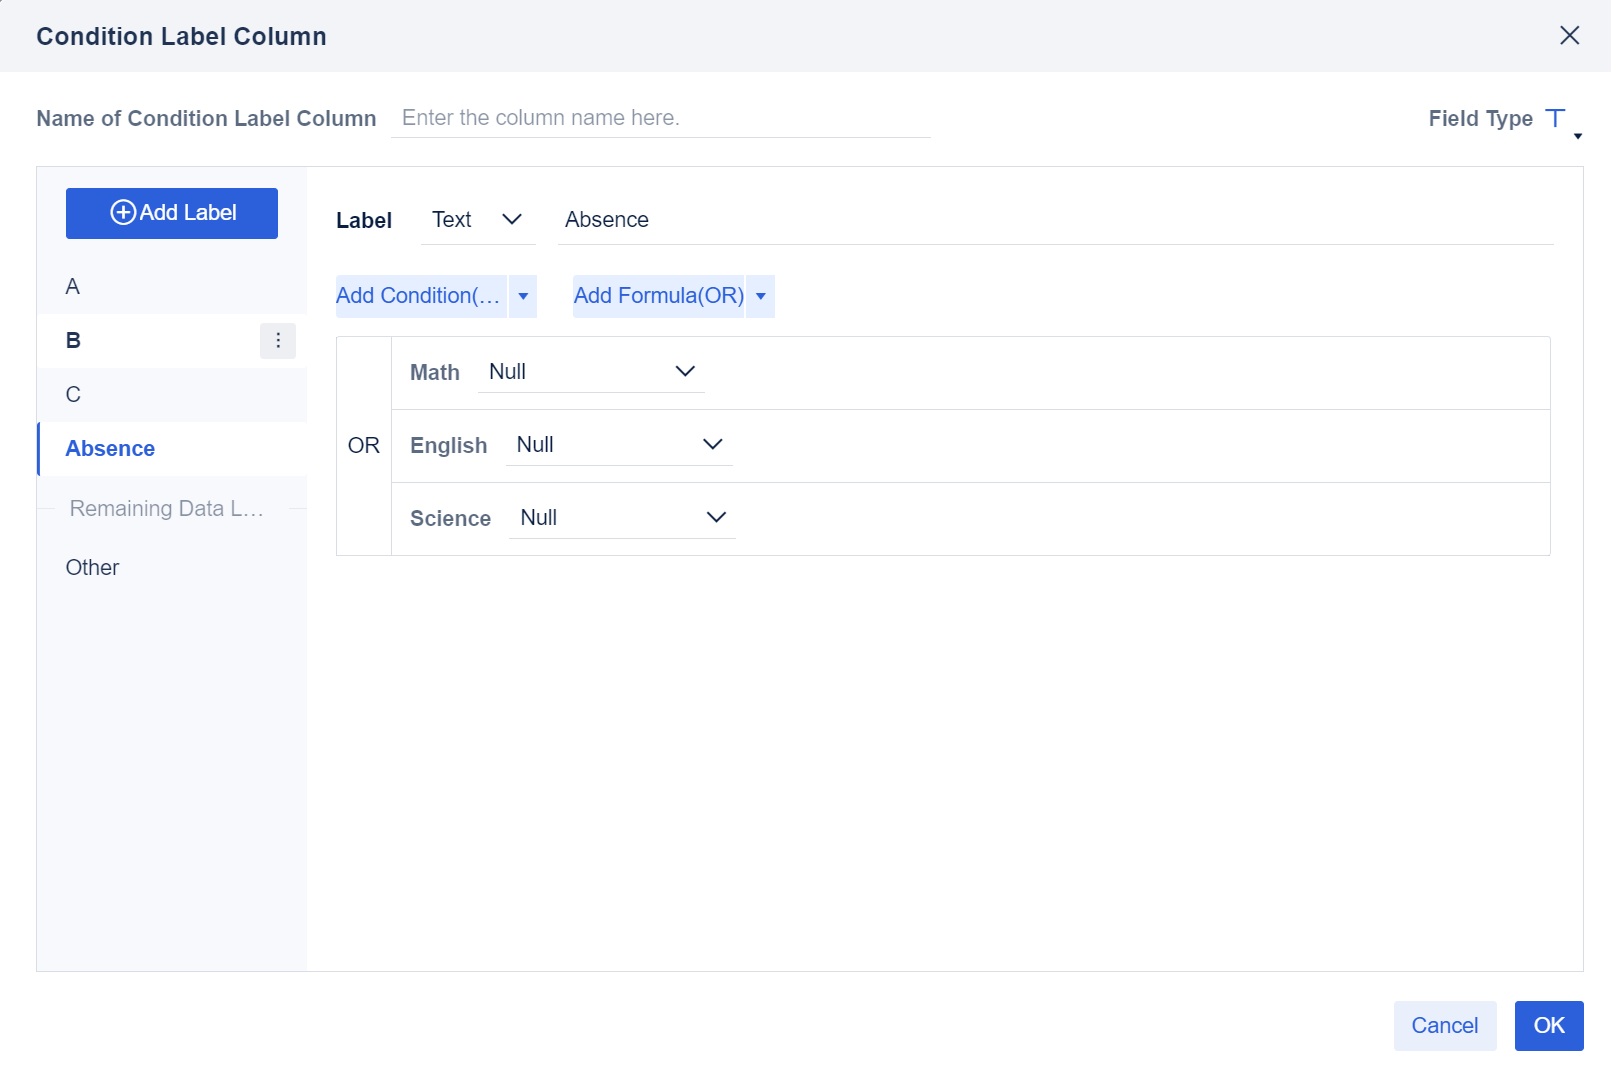The height and width of the screenshot is (1076, 1611).
Task: Click the Add Label plus icon
Action: pyautogui.click(x=124, y=212)
